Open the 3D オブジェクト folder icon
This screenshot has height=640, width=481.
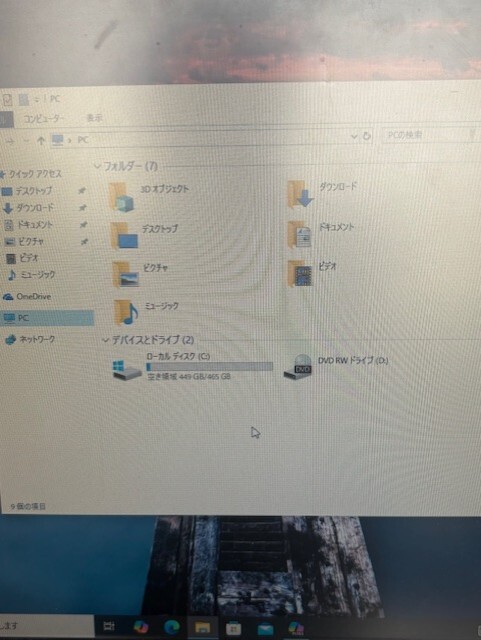click(122, 197)
